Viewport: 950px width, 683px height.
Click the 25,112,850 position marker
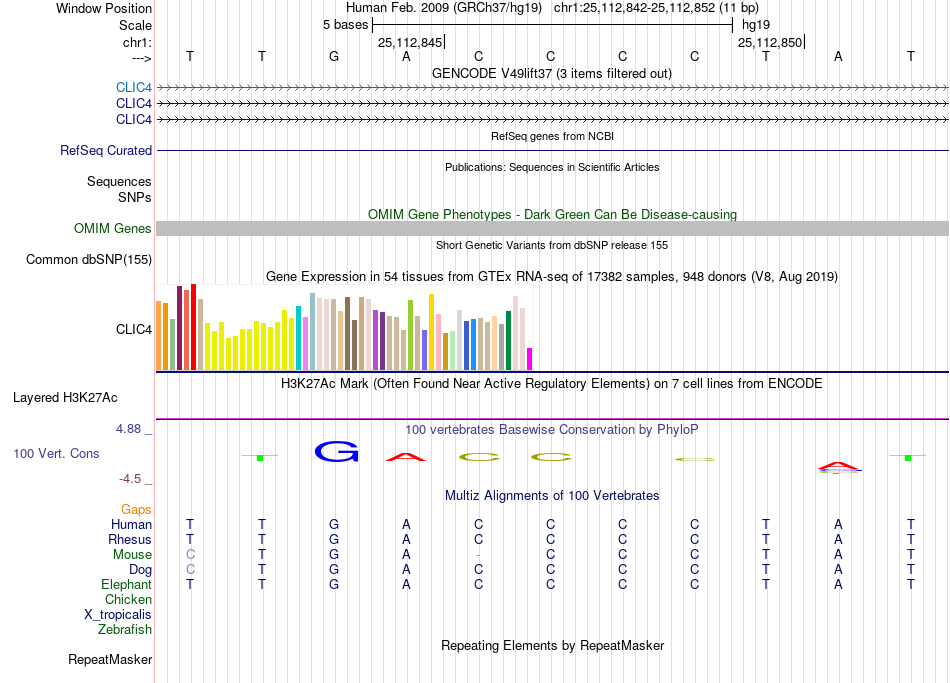pos(771,42)
